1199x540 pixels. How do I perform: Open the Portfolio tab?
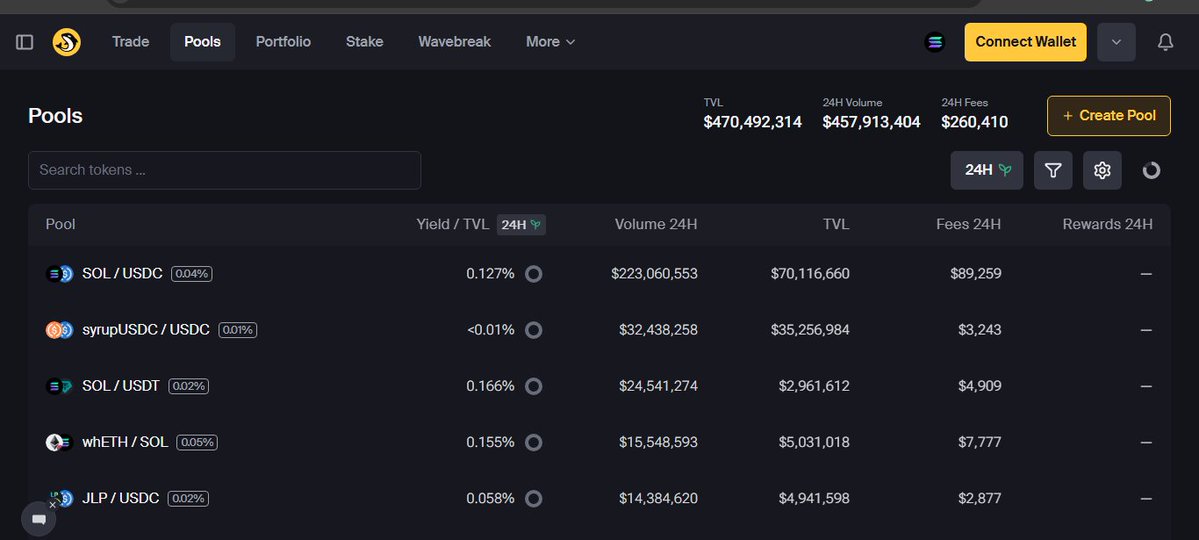[283, 42]
